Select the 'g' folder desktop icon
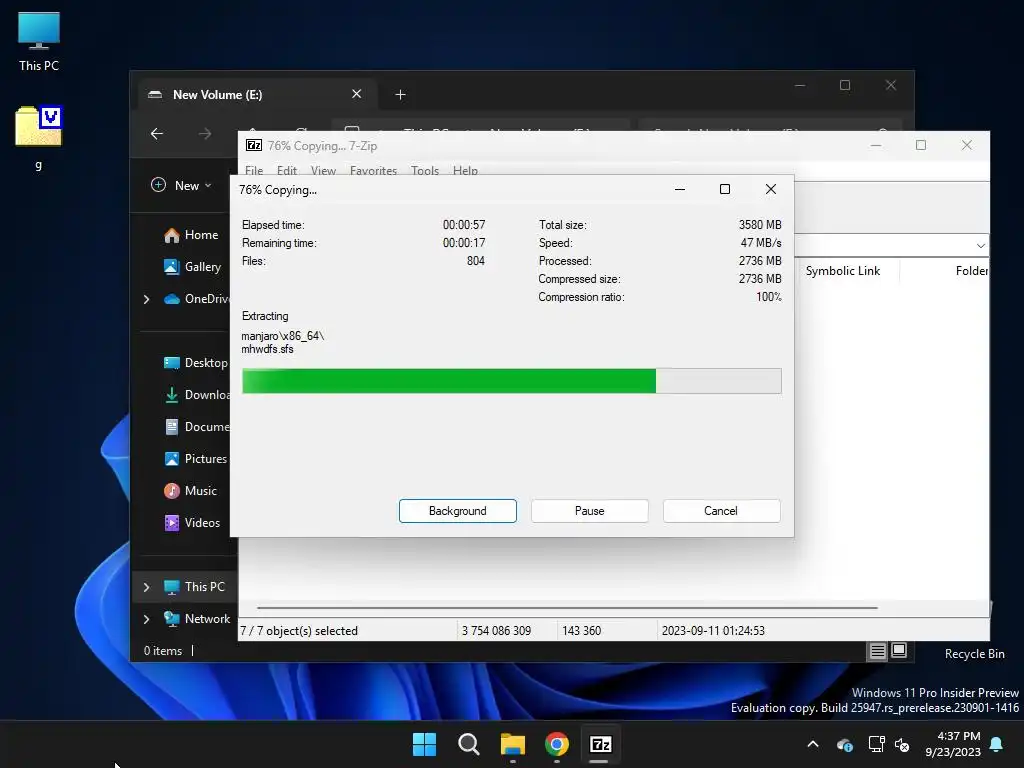The width and height of the screenshot is (1024, 768). (39, 137)
